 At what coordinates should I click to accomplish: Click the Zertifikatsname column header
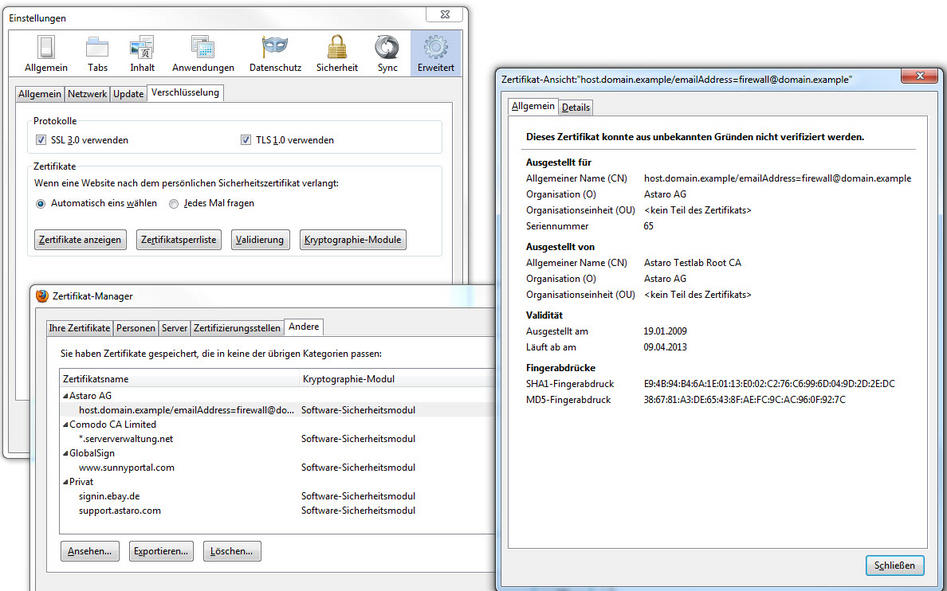click(x=180, y=379)
